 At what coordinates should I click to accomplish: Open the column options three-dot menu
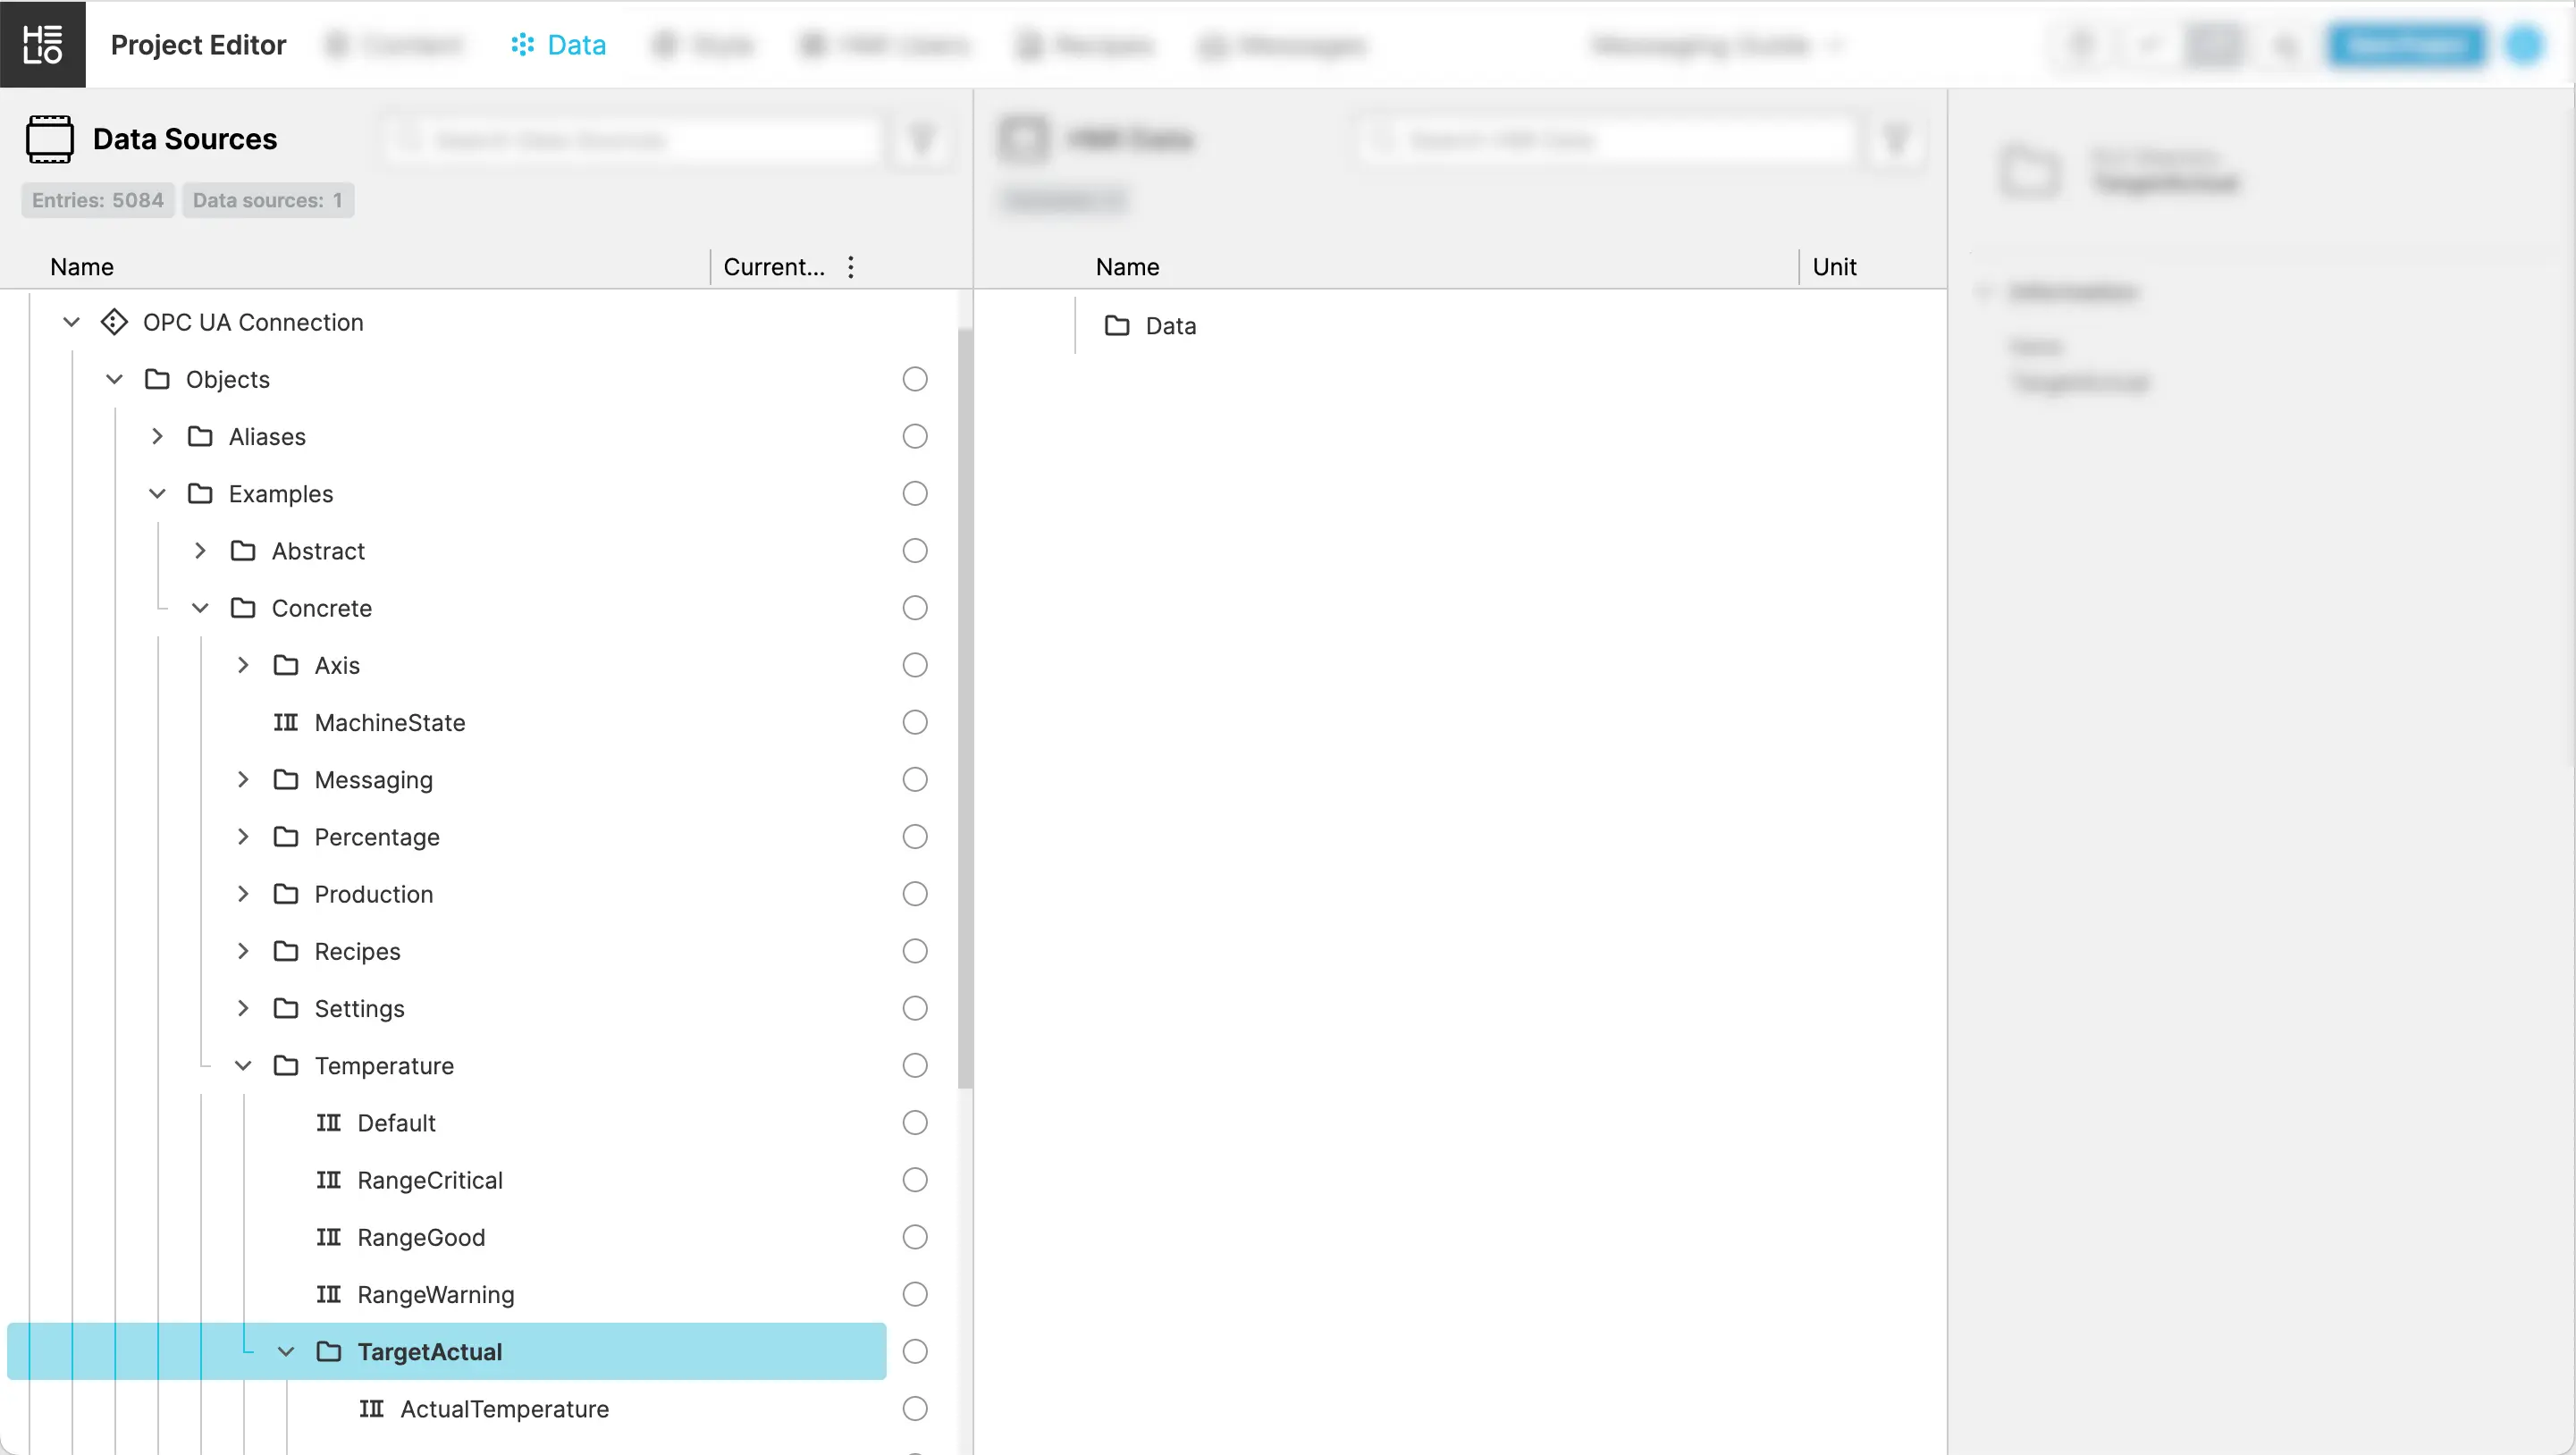tap(850, 267)
